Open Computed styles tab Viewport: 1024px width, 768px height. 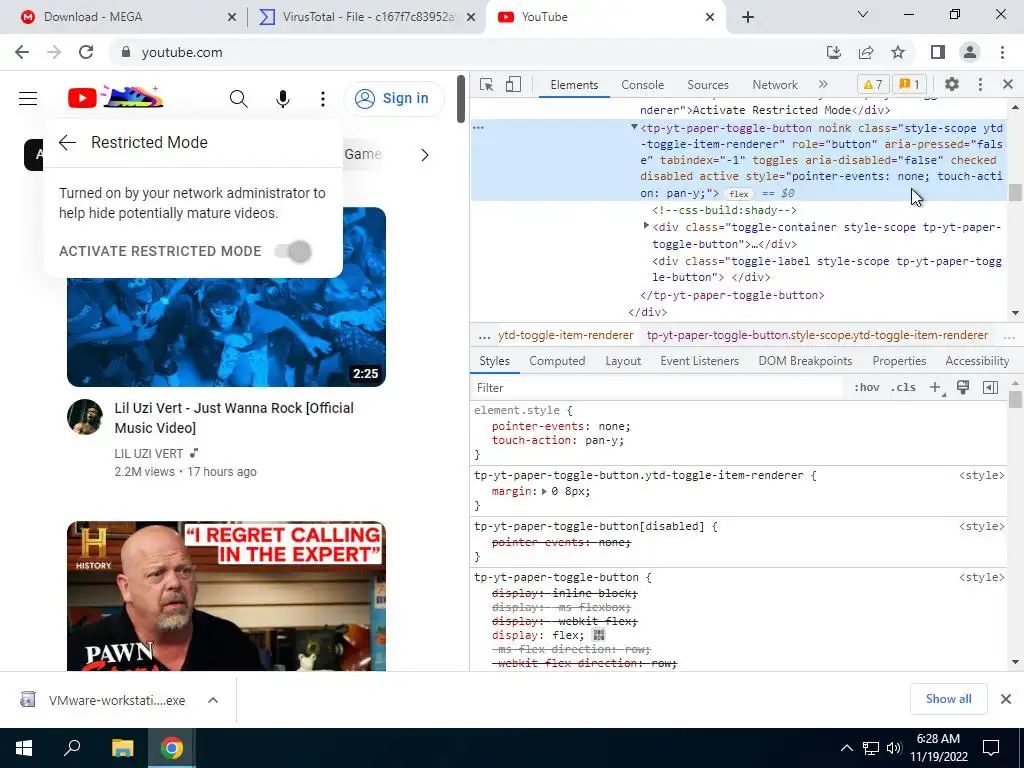(x=557, y=361)
